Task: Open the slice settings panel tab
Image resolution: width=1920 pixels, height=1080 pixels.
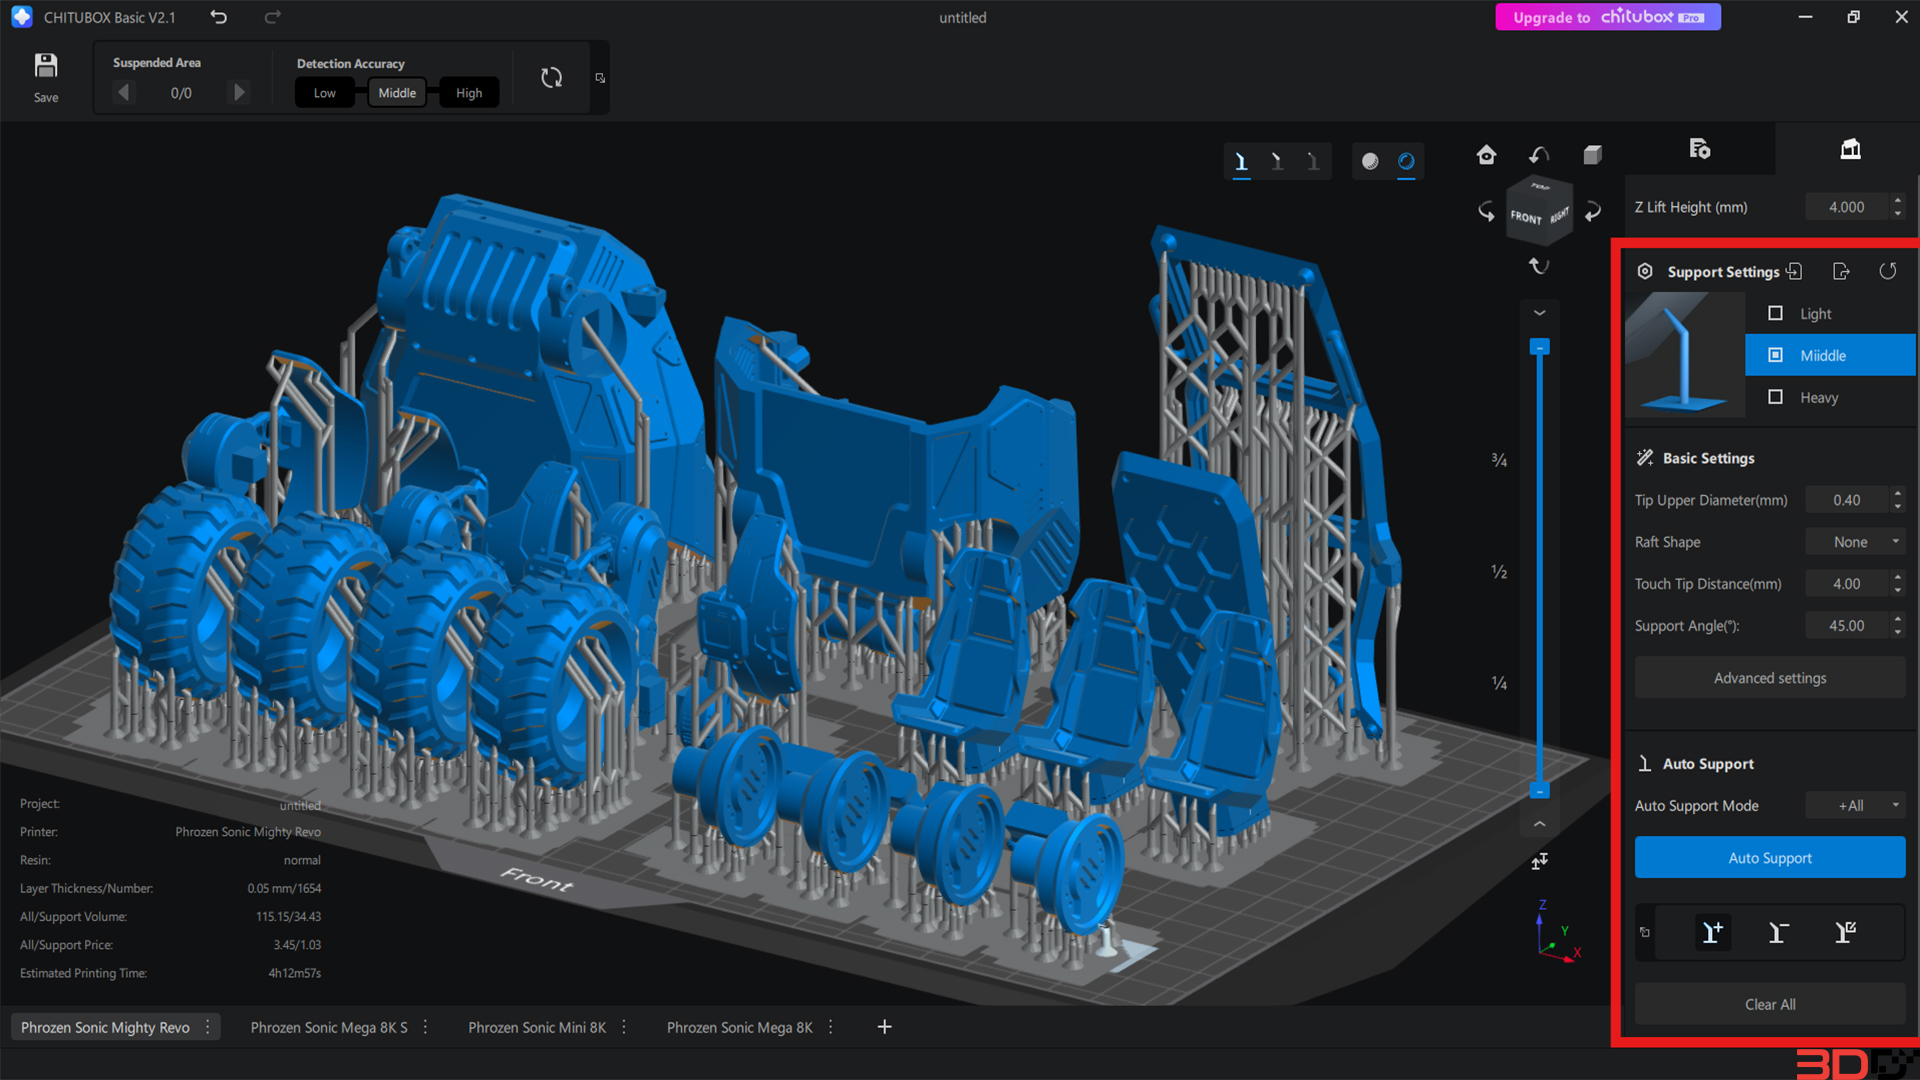Action: [x=1699, y=149]
